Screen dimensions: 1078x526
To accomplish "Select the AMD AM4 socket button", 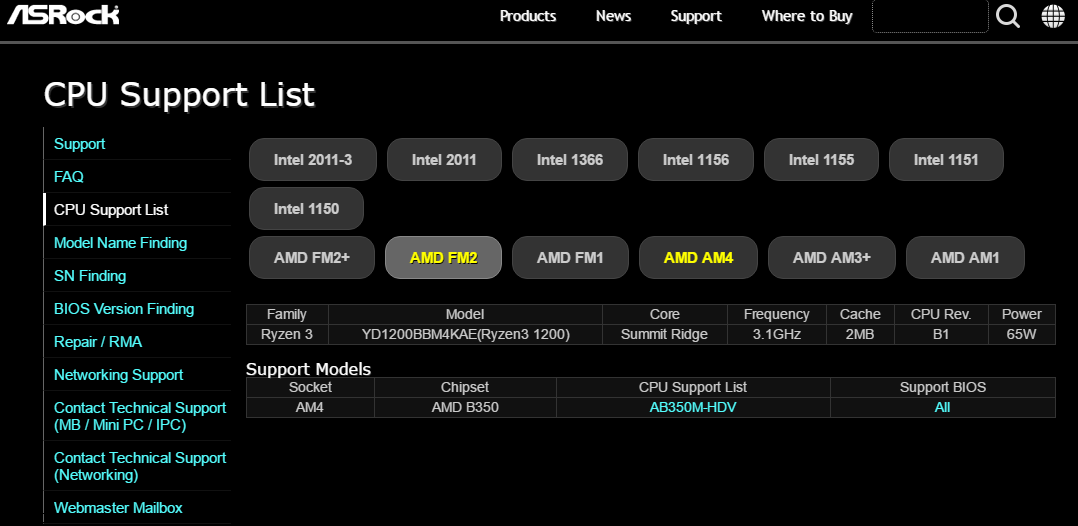I will pos(698,258).
